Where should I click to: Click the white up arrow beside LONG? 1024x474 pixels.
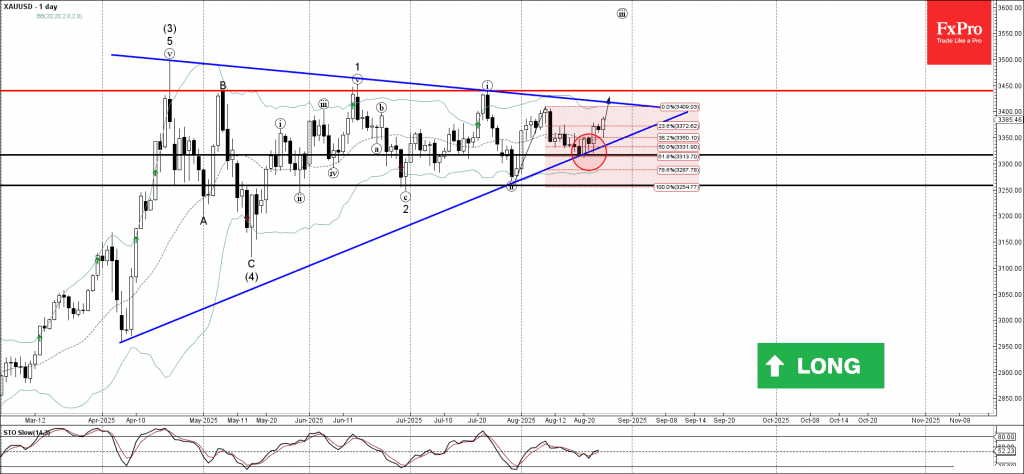[x=776, y=366]
